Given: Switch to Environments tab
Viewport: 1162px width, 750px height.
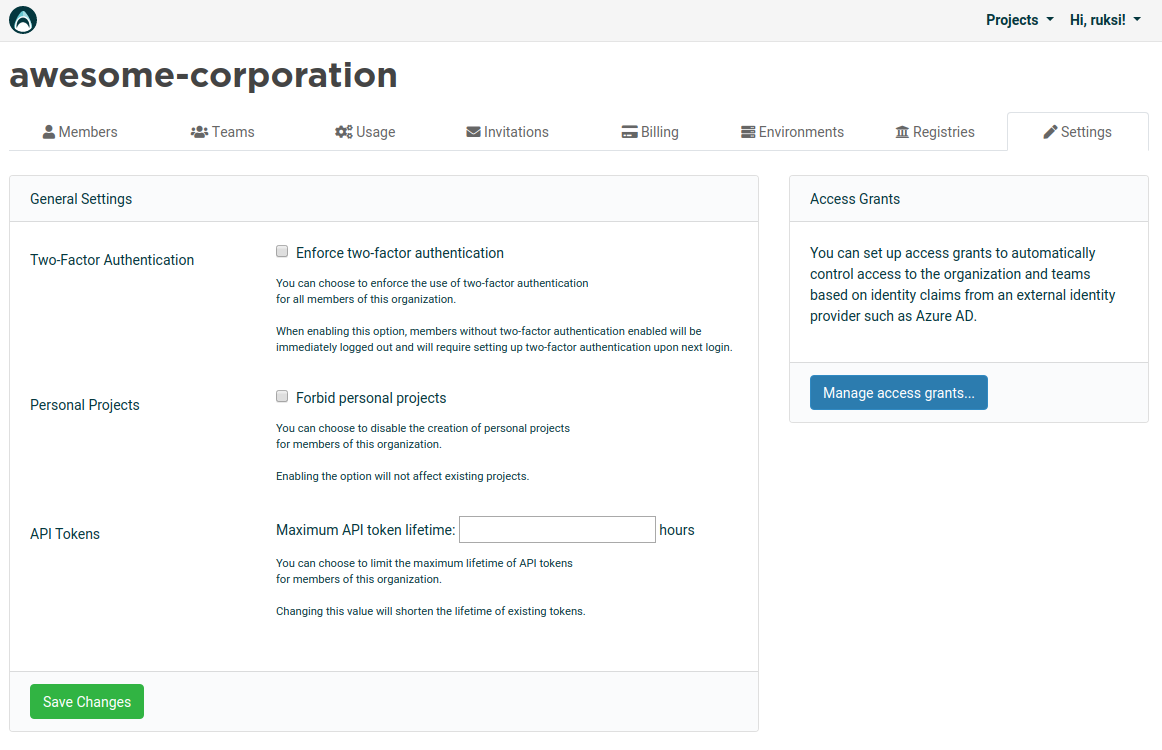Looking at the screenshot, I should tap(792, 132).
